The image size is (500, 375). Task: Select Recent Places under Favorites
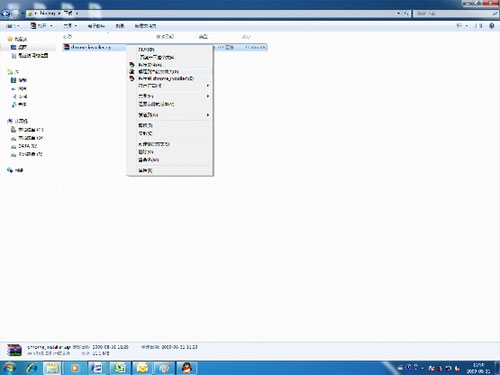coord(30,56)
